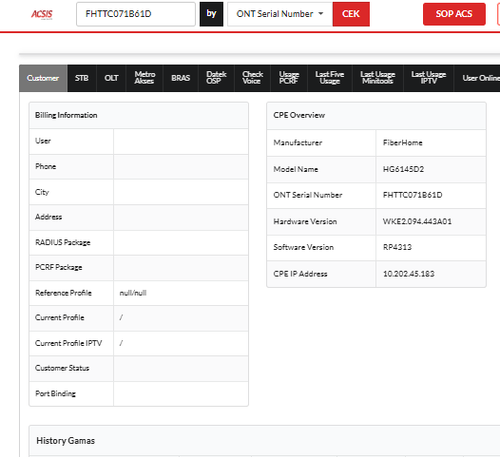
Task: Open the Usage PCRF tab
Action: click(x=289, y=78)
